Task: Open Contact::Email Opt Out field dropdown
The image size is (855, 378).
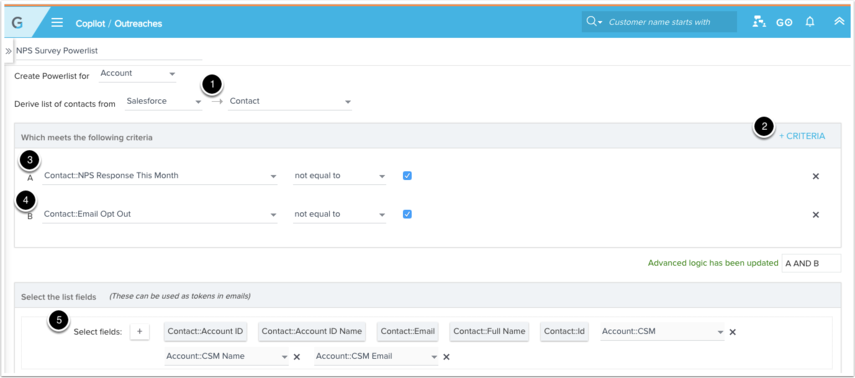Action: point(160,214)
